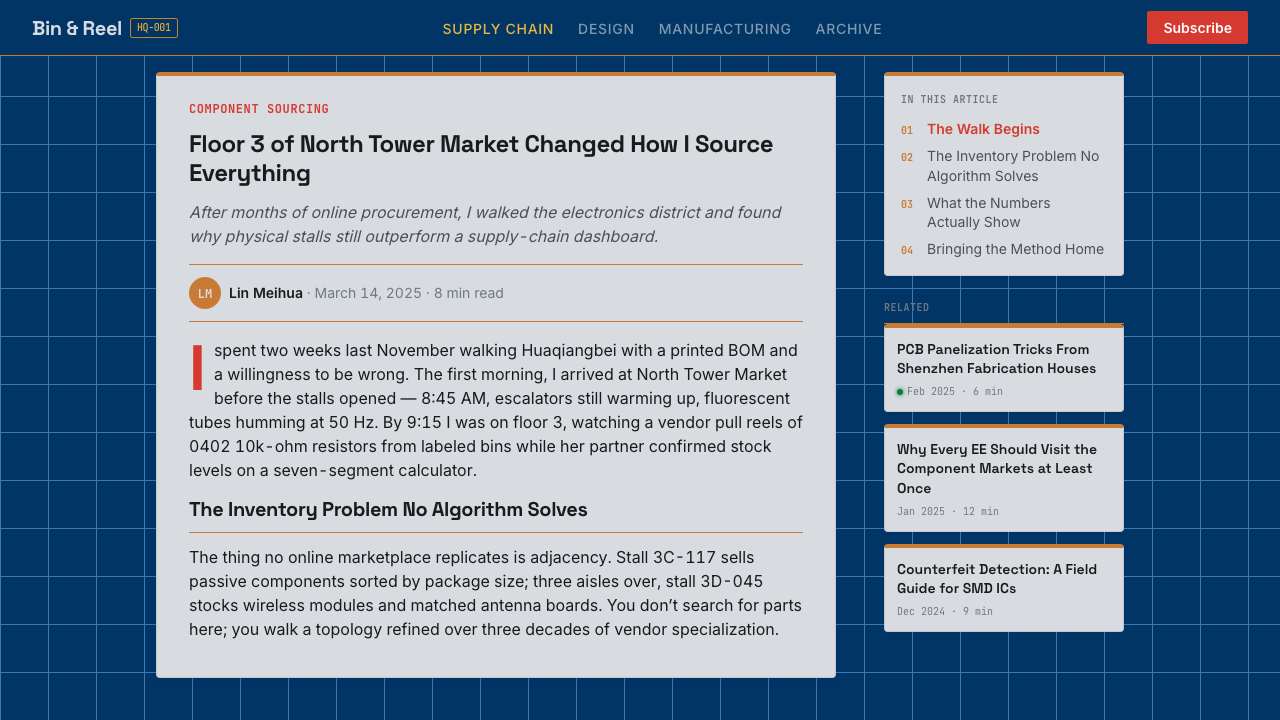The width and height of the screenshot is (1280, 720).
Task: Open the Supply Chain nav item
Action: pyautogui.click(x=498, y=29)
